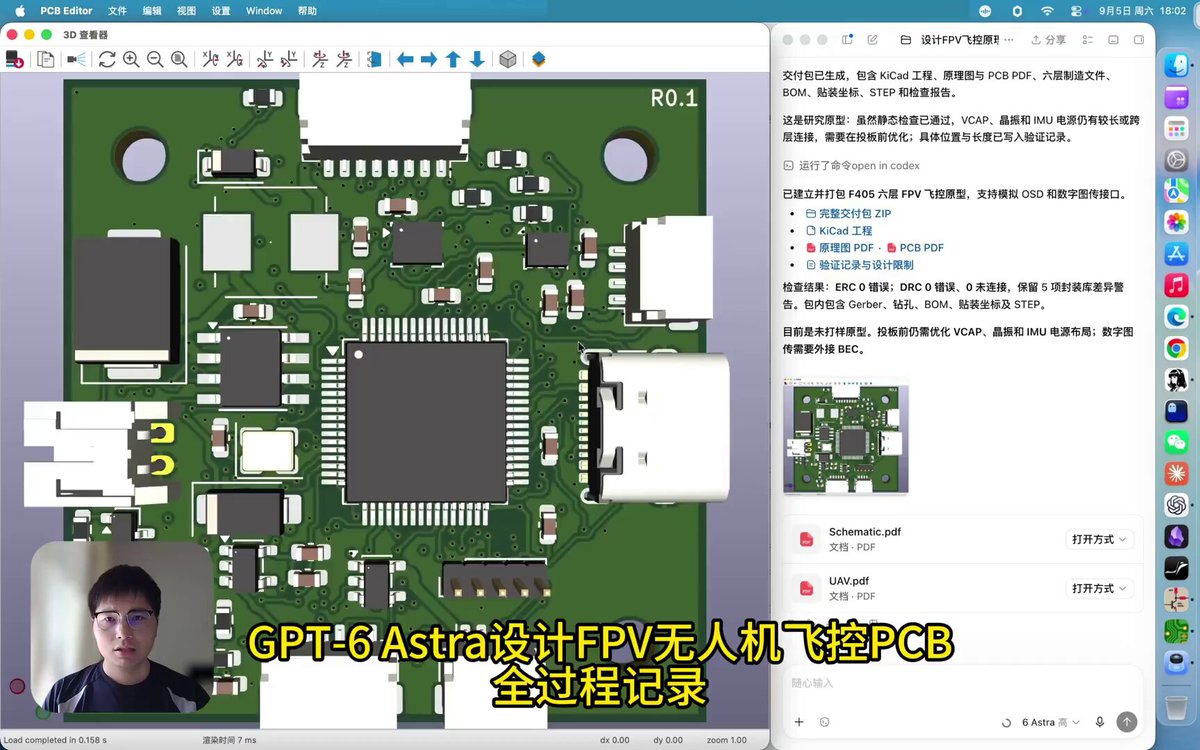The width and height of the screenshot is (1200, 750).
Task: Open the 编辑 menu
Action: pos(152,10)
